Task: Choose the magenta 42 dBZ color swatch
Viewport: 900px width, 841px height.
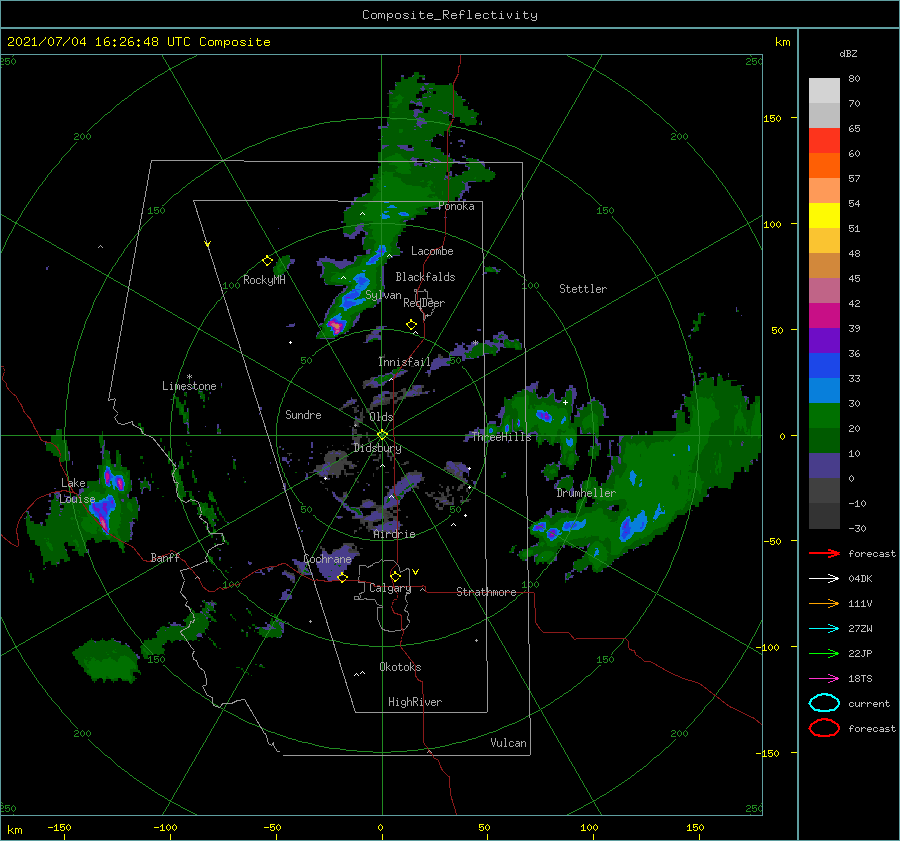Action: [824, 315]
